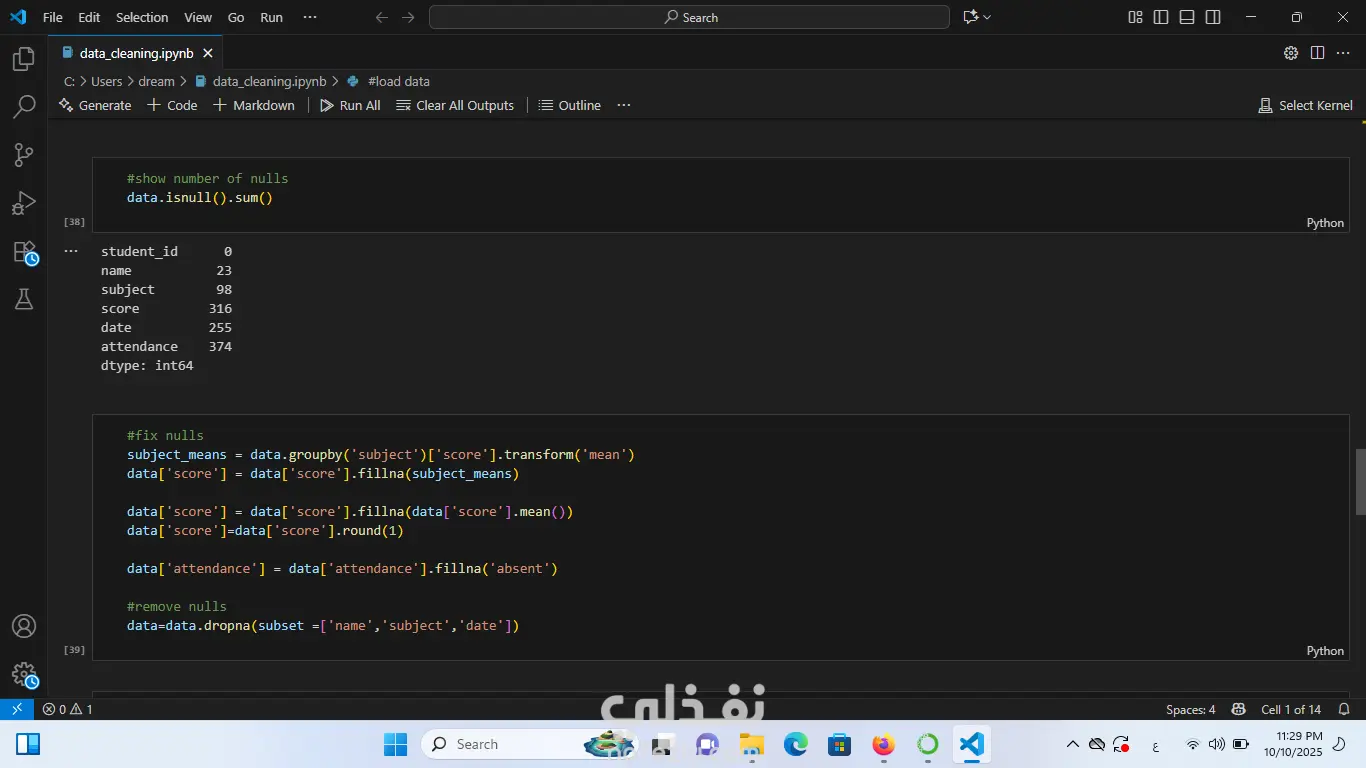Image resolution: width=1366 pixels, height=768 pixels.
Task: Open the Copilot chat icon in the title bar
Action: click(969, 17)
